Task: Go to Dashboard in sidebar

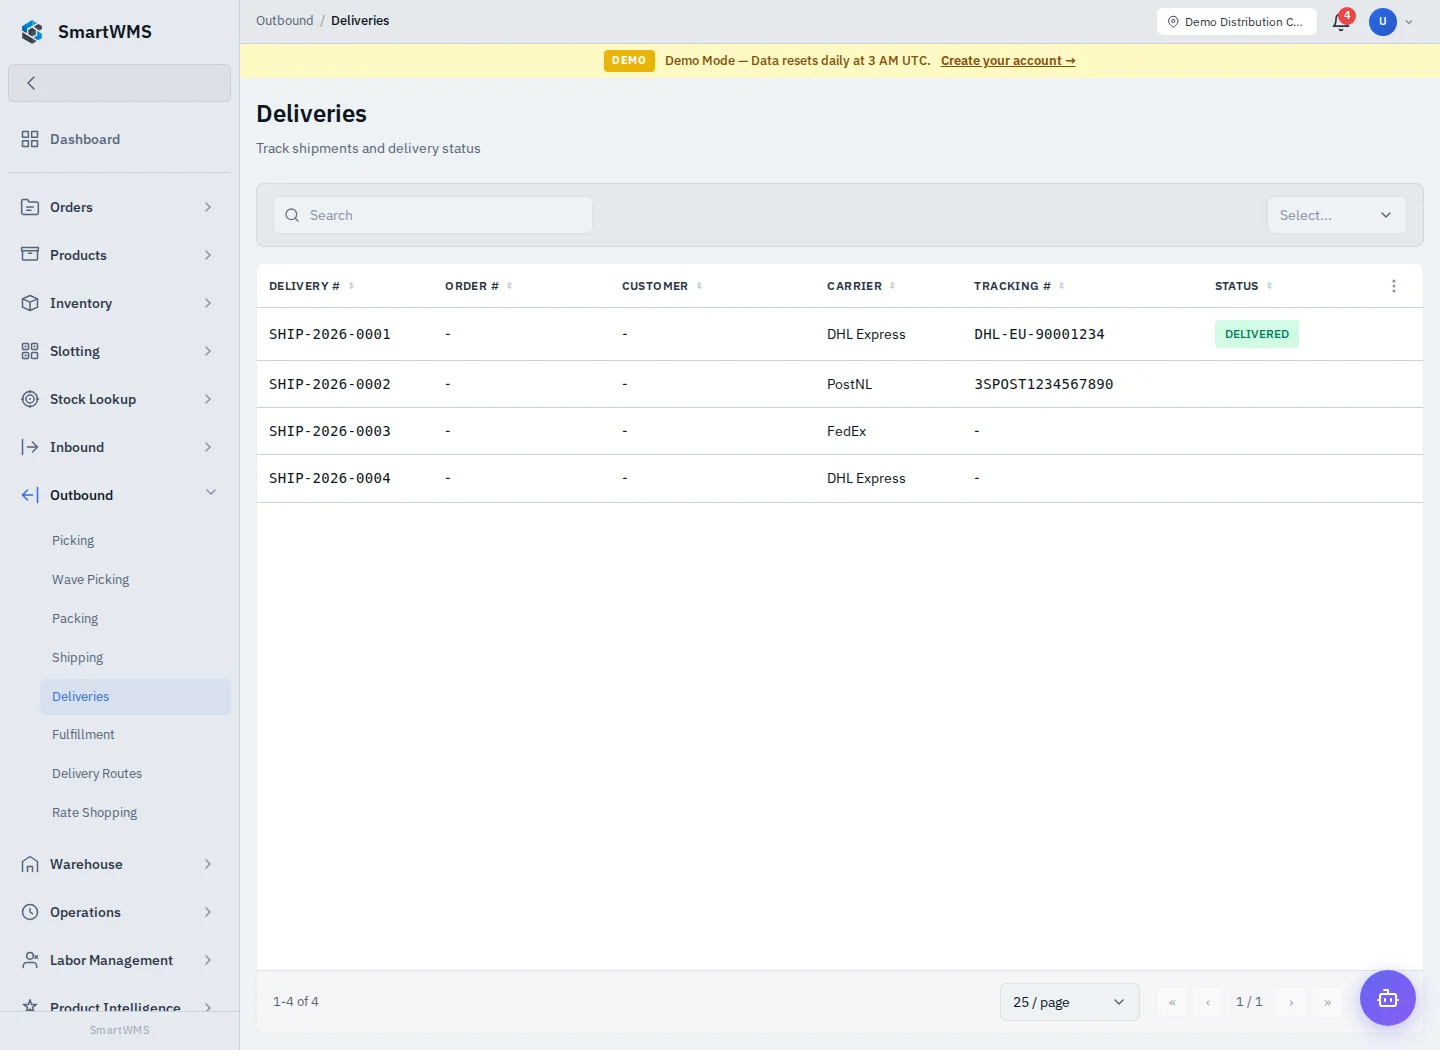Action: tap(119, 139)
